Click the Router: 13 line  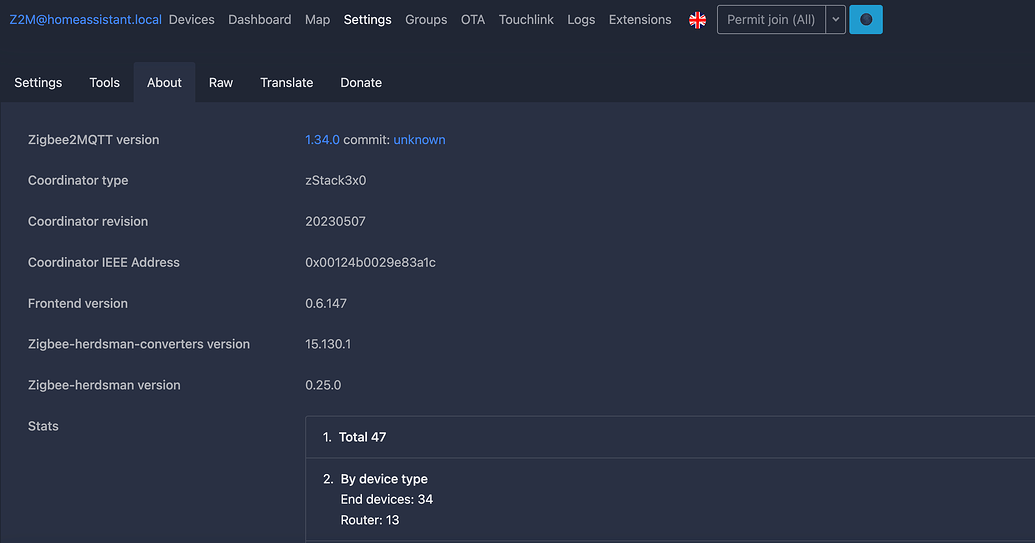[x=370, y=520]
